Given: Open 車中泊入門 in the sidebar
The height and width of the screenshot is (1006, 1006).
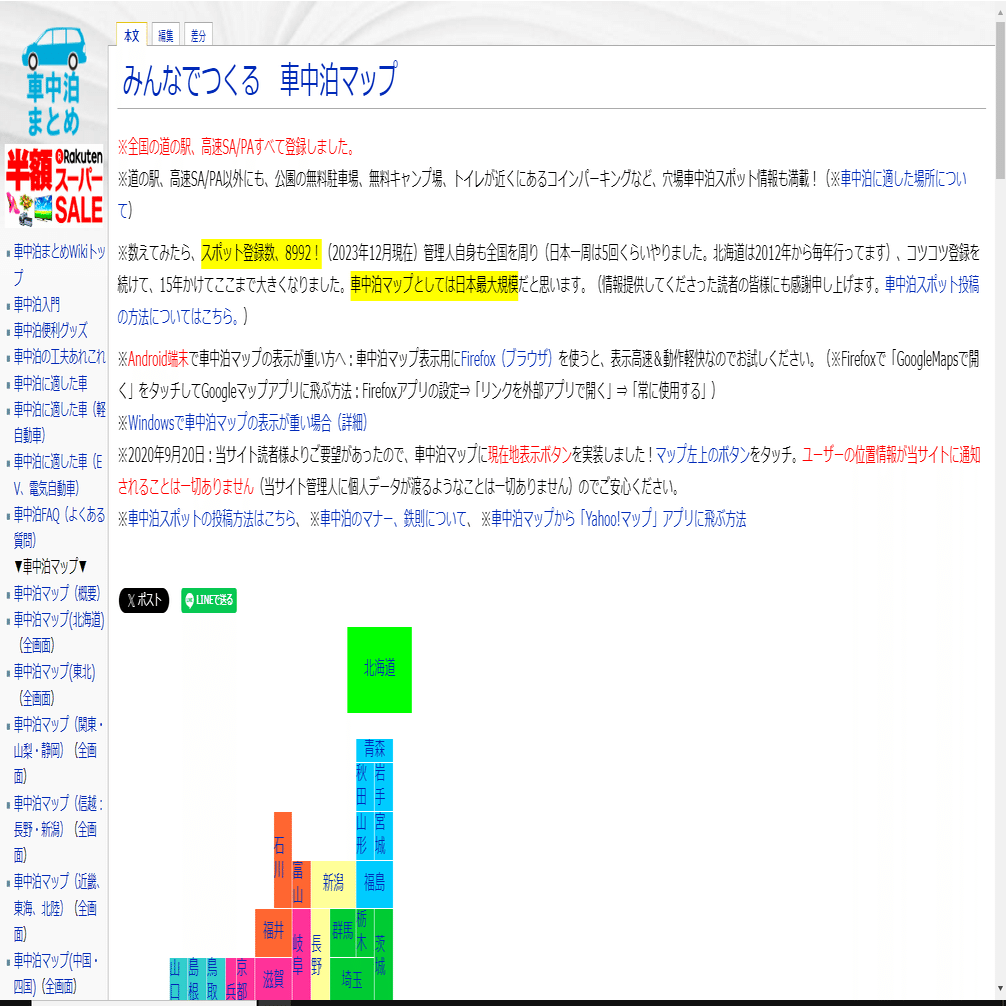Looking at the screenshot, I should click(37, 304).
